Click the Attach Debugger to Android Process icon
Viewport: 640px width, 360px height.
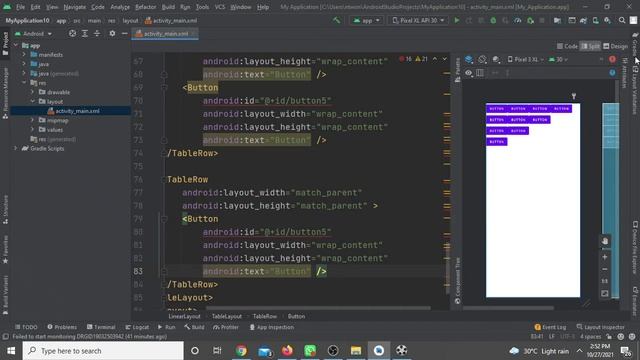530,20
